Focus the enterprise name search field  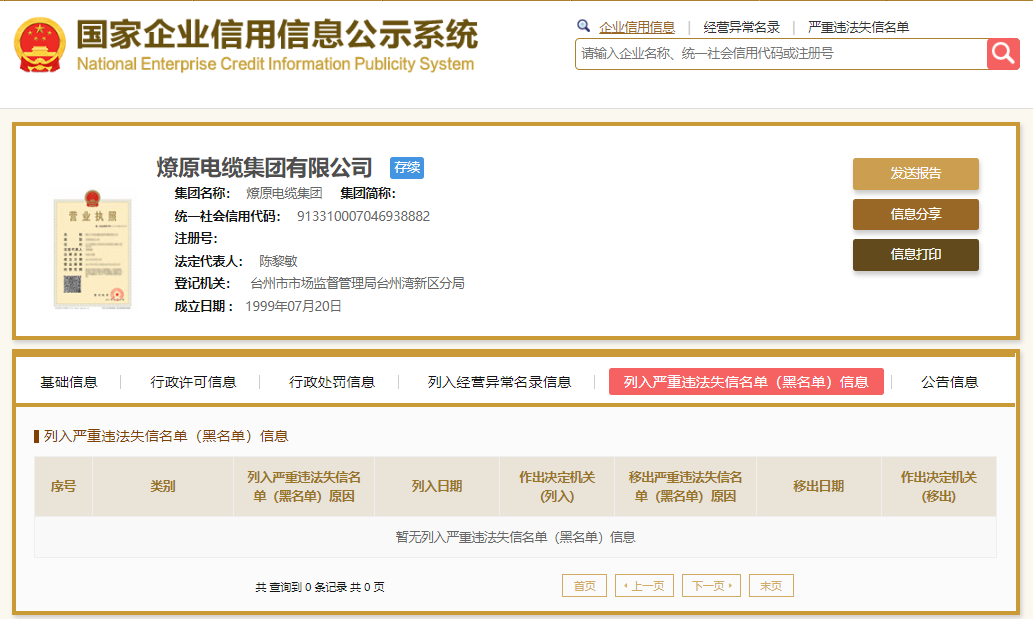[781, 53]
